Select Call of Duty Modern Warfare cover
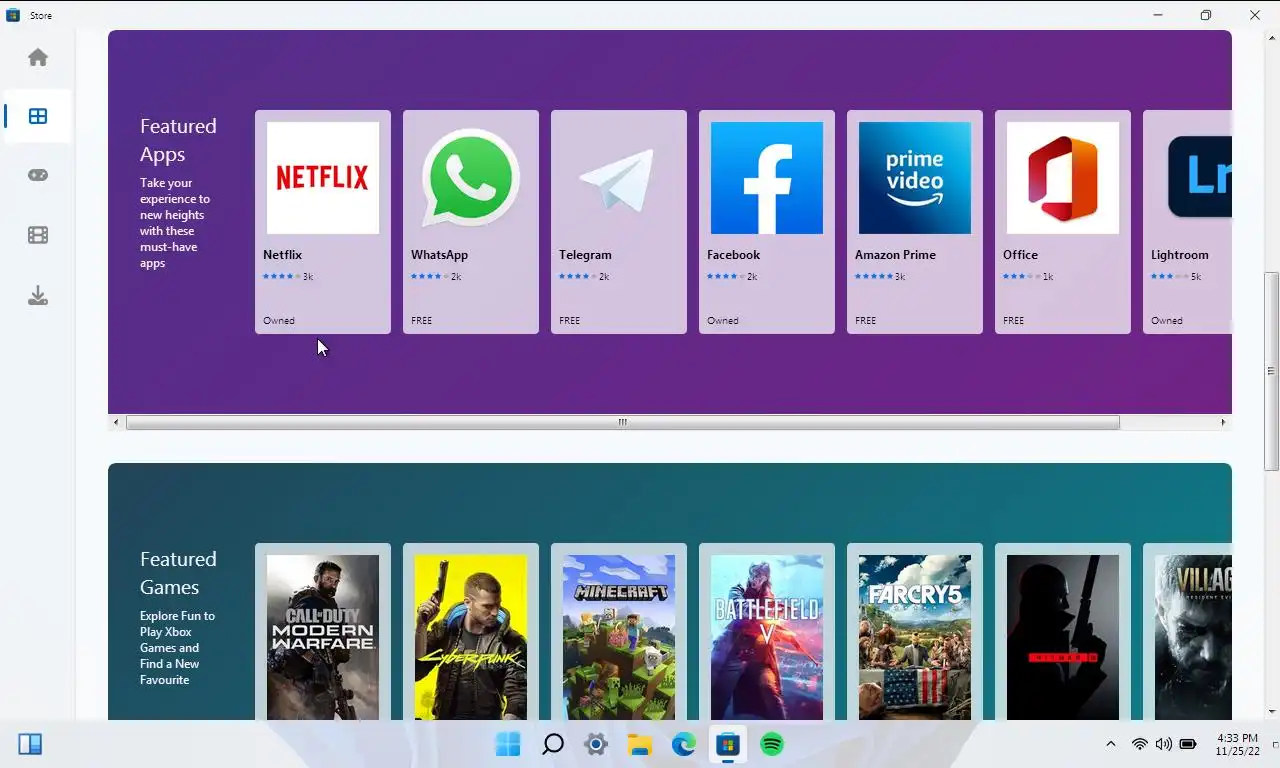This screenshot has height=768, width=1280. click(x=323, y=637)
